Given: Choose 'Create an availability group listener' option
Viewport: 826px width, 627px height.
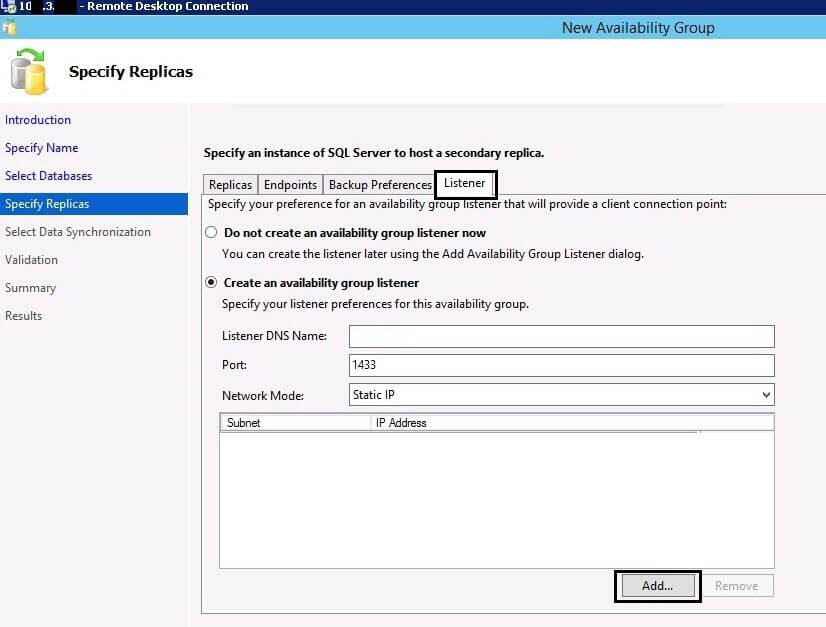Looking at the screenshot, I should [211, 283].
